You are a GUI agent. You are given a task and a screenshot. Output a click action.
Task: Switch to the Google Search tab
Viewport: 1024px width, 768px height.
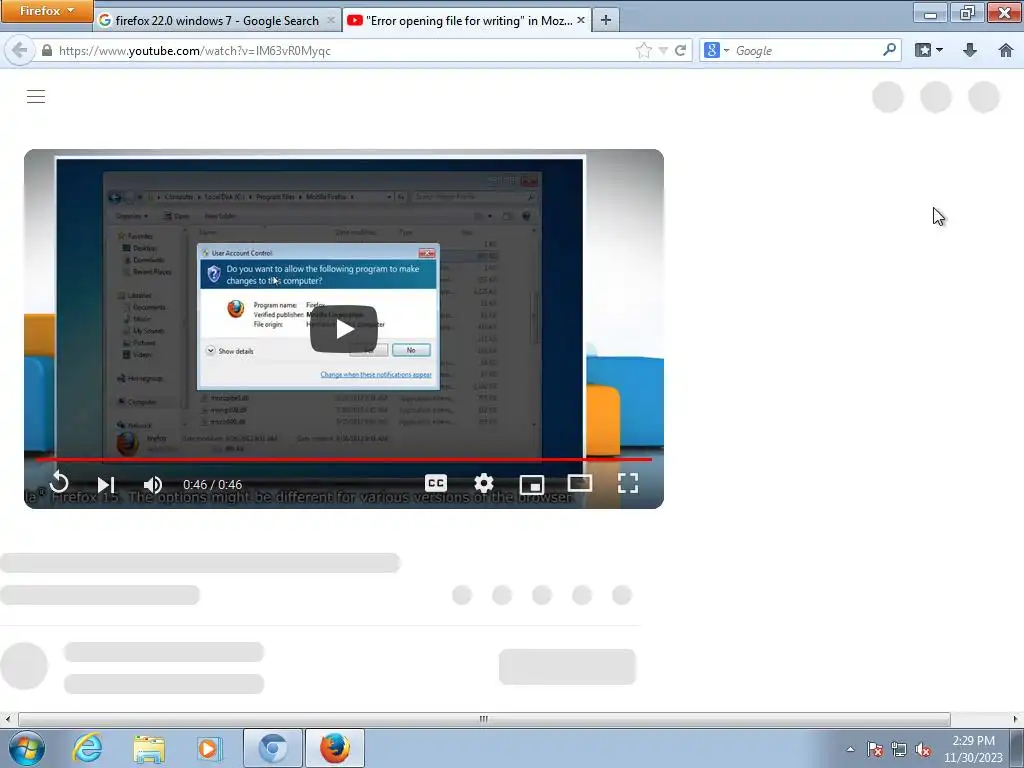(x=217, y=21)
